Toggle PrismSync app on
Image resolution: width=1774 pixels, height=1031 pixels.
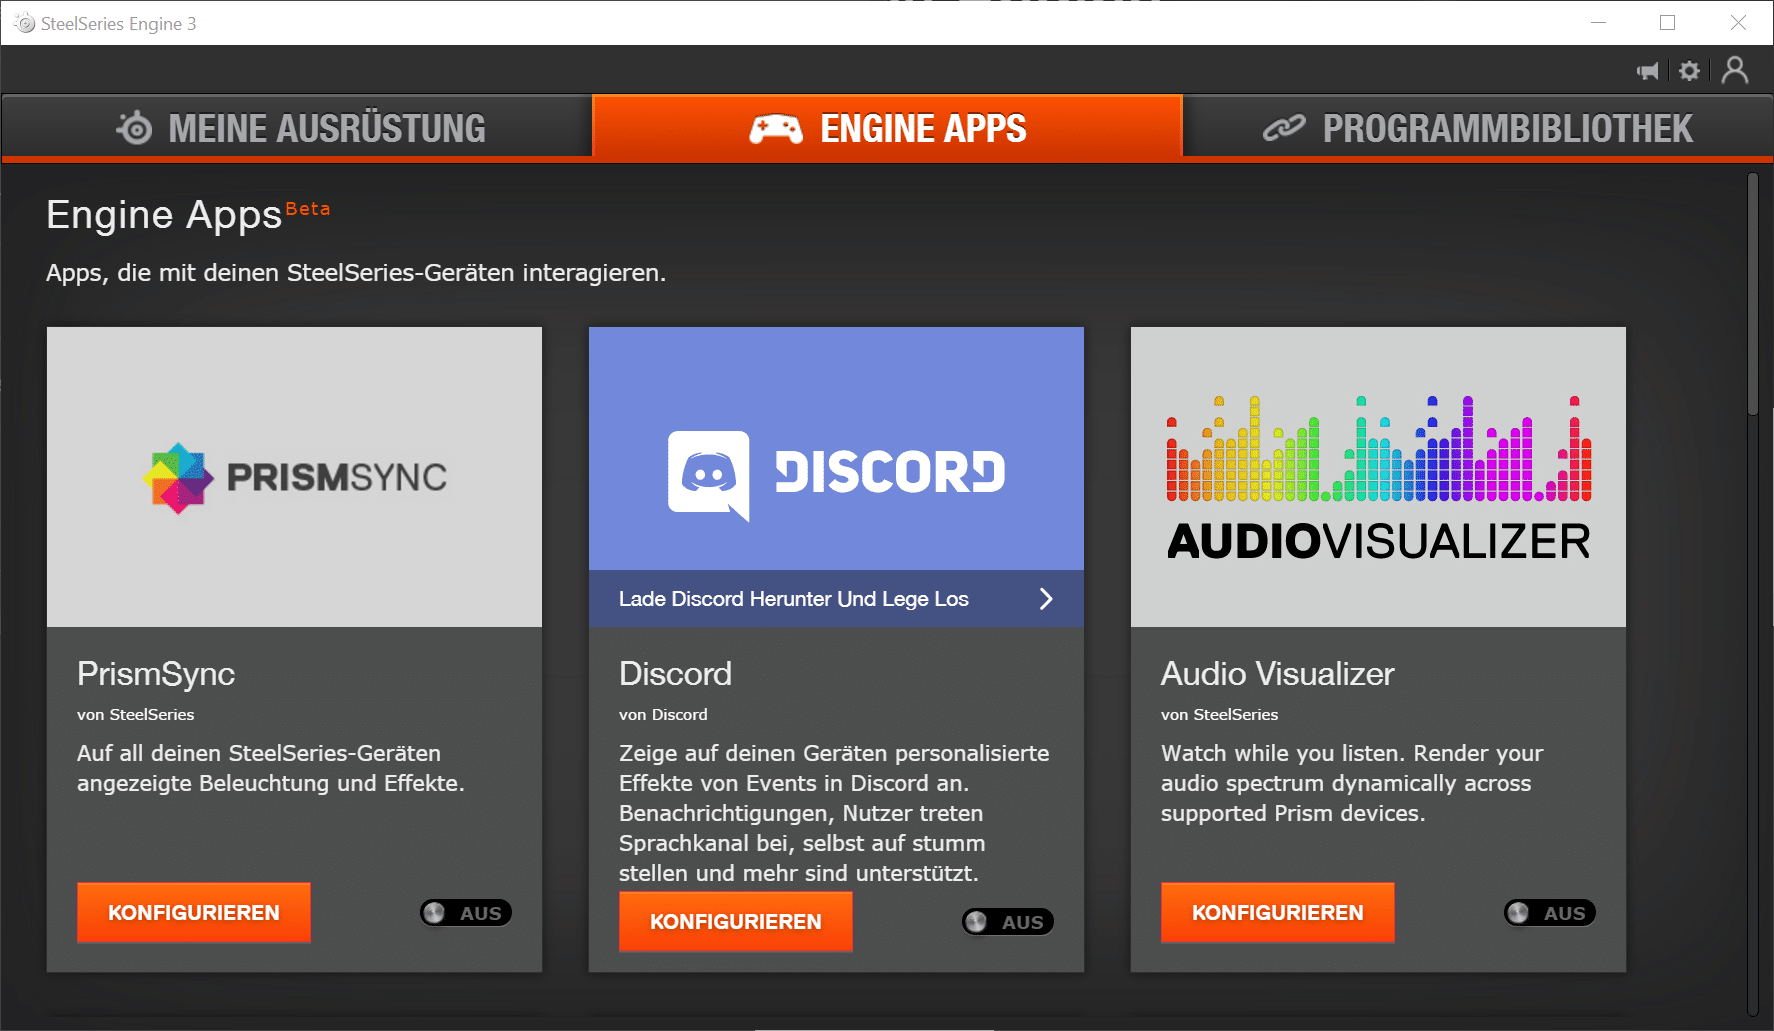[x=466, y=913]
